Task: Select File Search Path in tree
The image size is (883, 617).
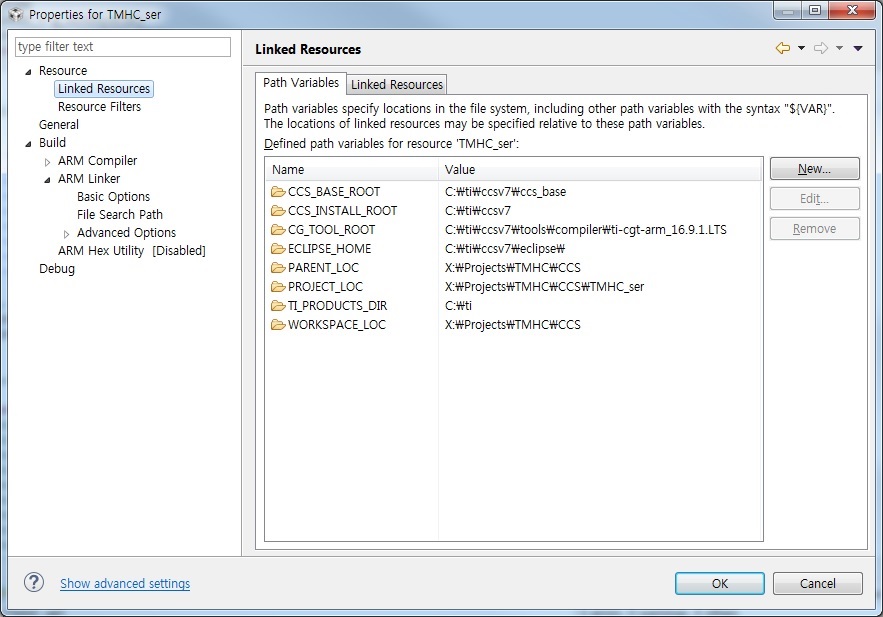Action: [x=119, y=214]
